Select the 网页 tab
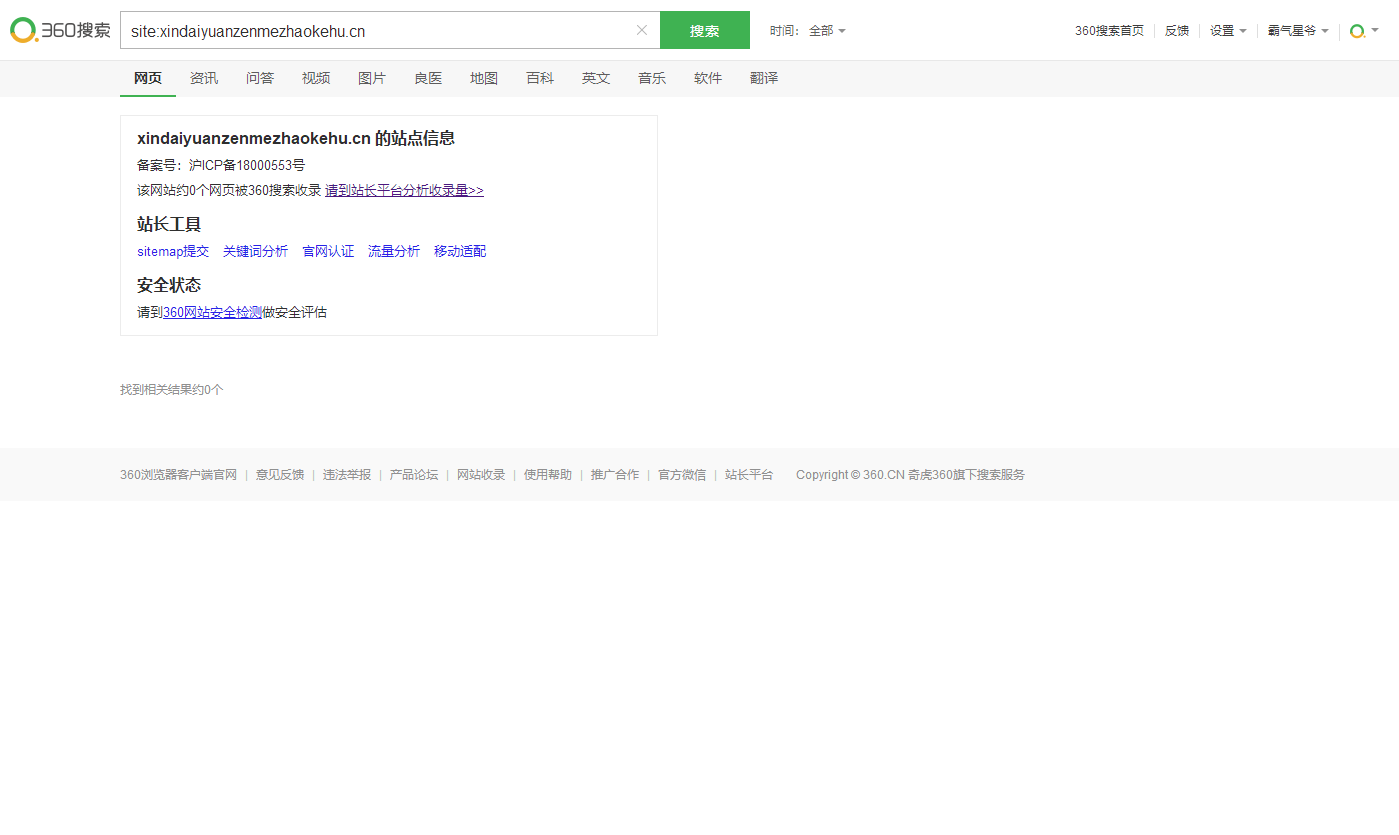This screenshot has width=1399, height=835. (148, 78)
